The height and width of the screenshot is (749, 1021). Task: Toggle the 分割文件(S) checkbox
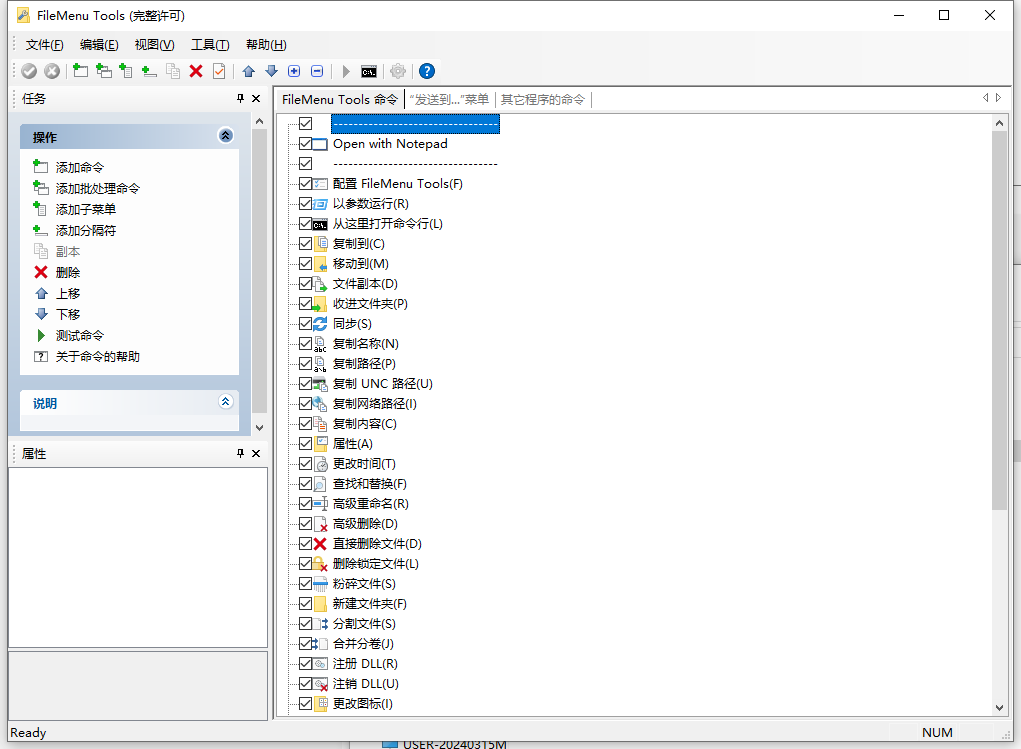(x=305, y=623)
